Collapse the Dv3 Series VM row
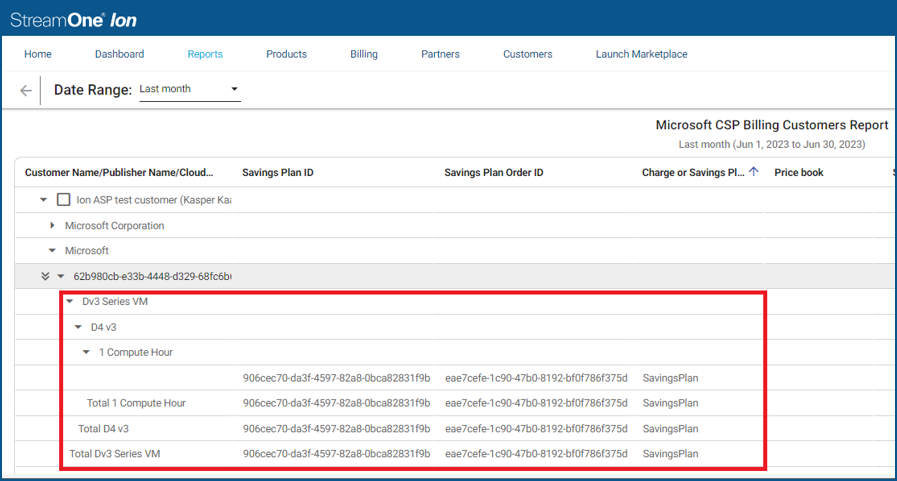 tap(70, 301)
